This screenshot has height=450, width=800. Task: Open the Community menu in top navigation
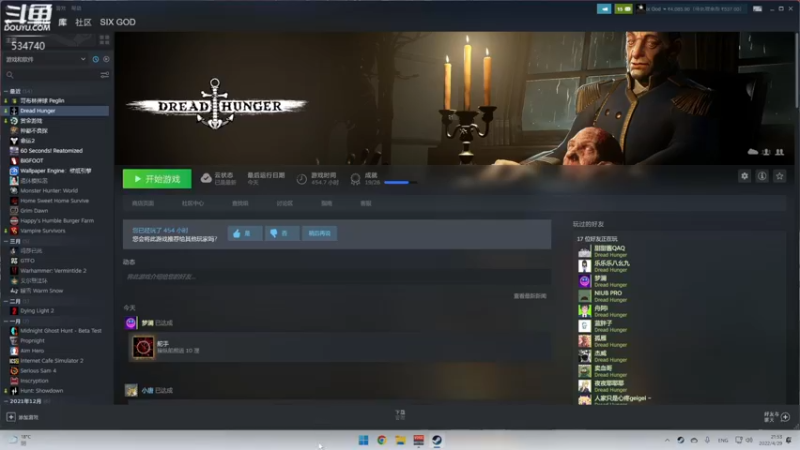pos(83,22)
